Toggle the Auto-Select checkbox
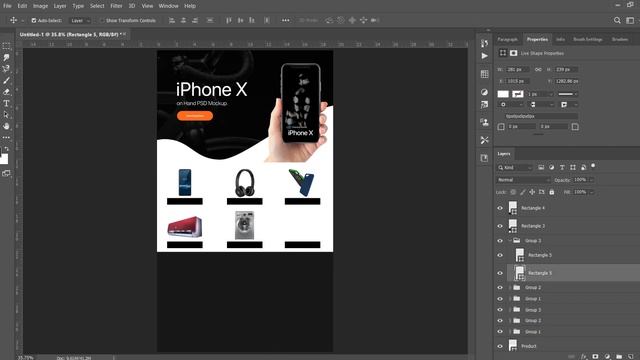Viewport: 640px width, 360px height. click(34, 20)
